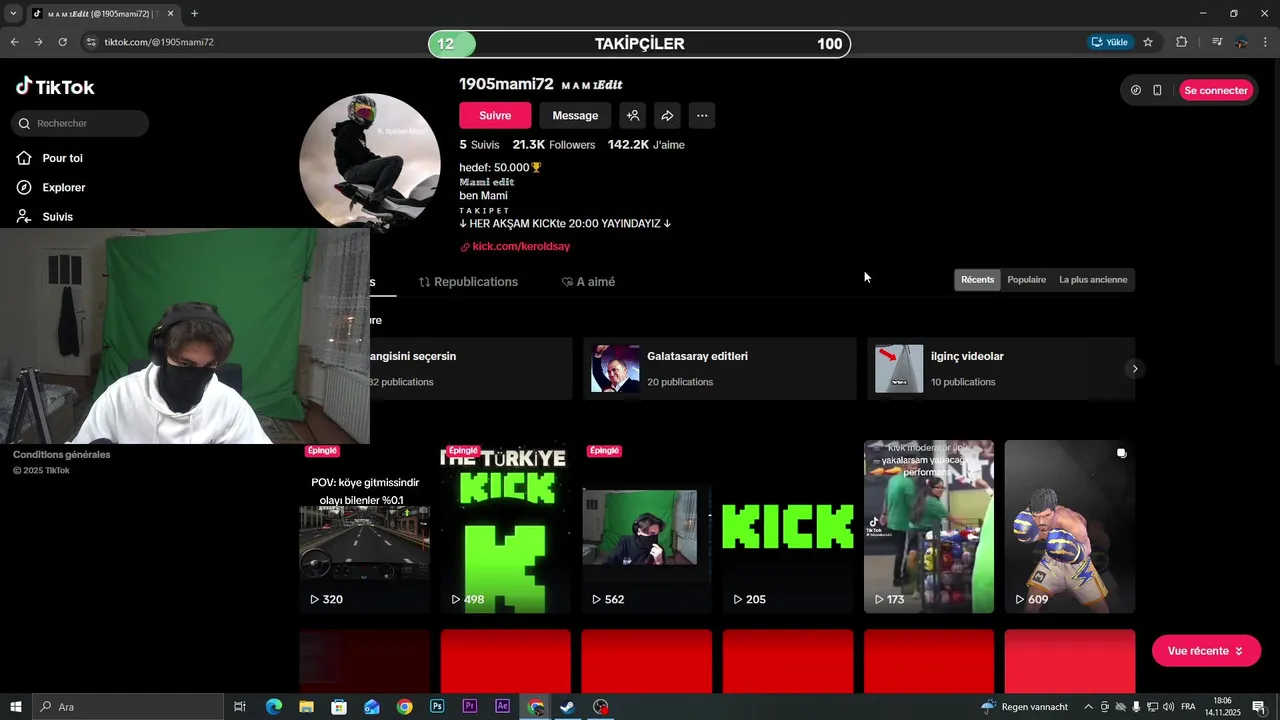Screen dimensions: 1280x720
Task: Focus the Rechercher search field
Action: coord(80,123)
